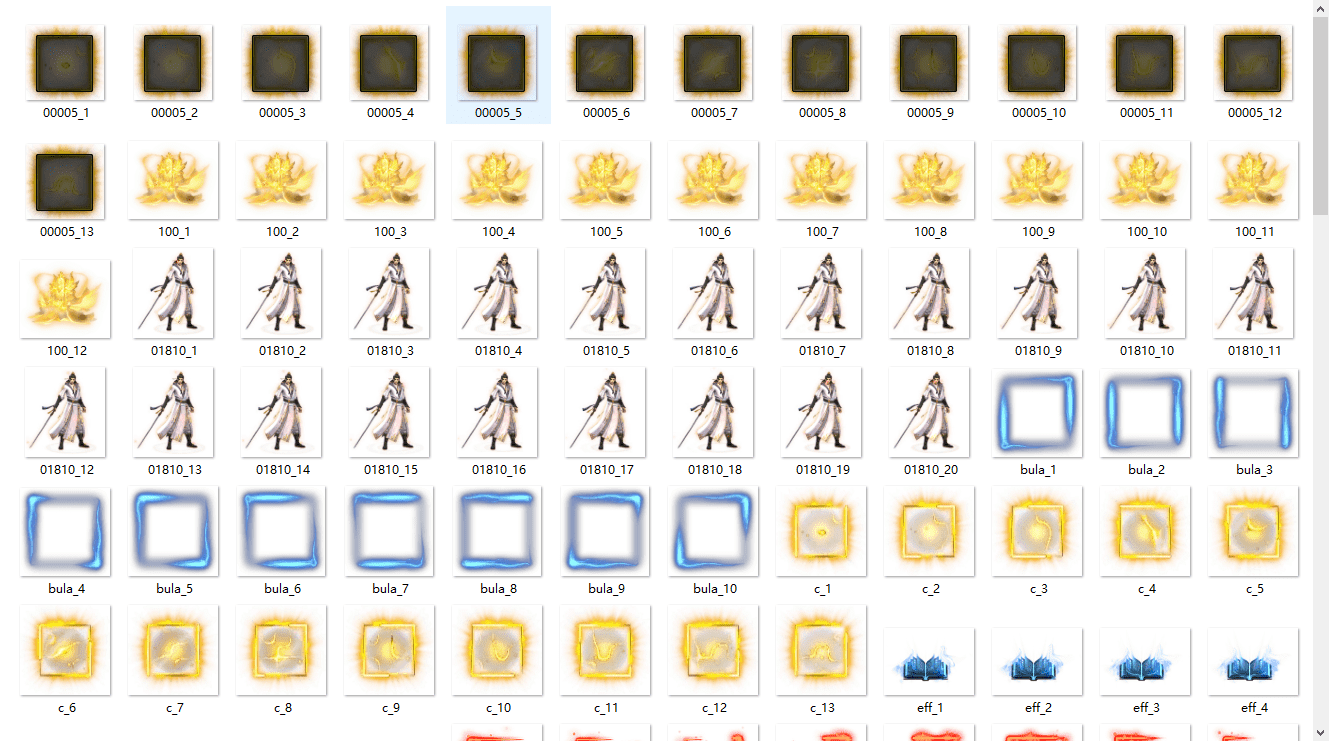Screen dimensions: 1329x741
Task: Click the file name bula_9
Action: click(606, 589)
